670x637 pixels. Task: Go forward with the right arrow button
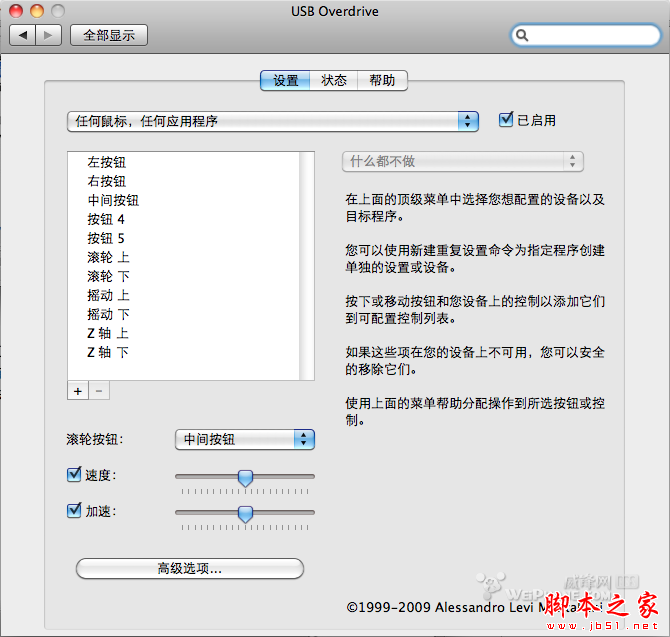[x=49, y=35]
